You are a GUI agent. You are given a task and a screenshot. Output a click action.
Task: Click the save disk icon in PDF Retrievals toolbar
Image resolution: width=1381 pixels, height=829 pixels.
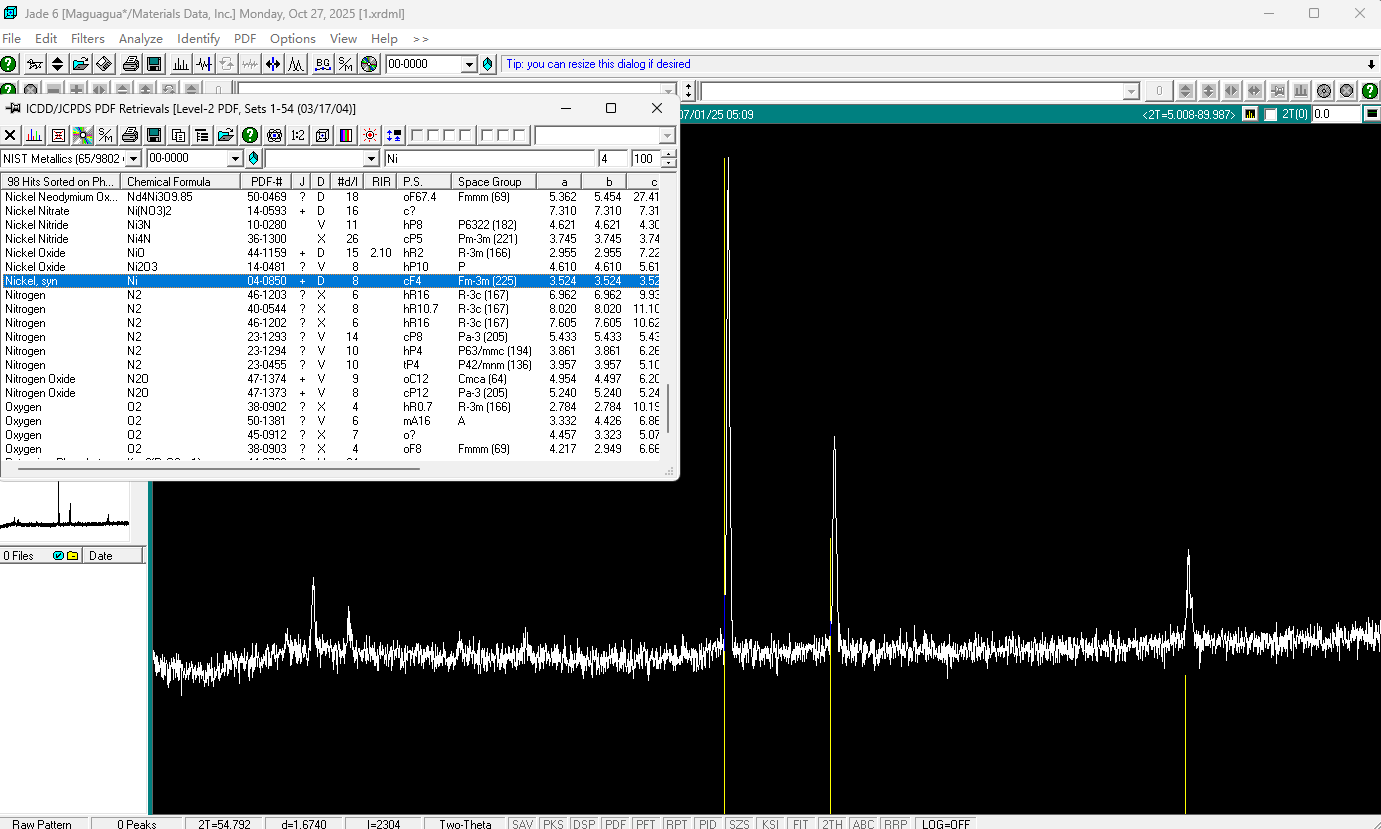154,135
